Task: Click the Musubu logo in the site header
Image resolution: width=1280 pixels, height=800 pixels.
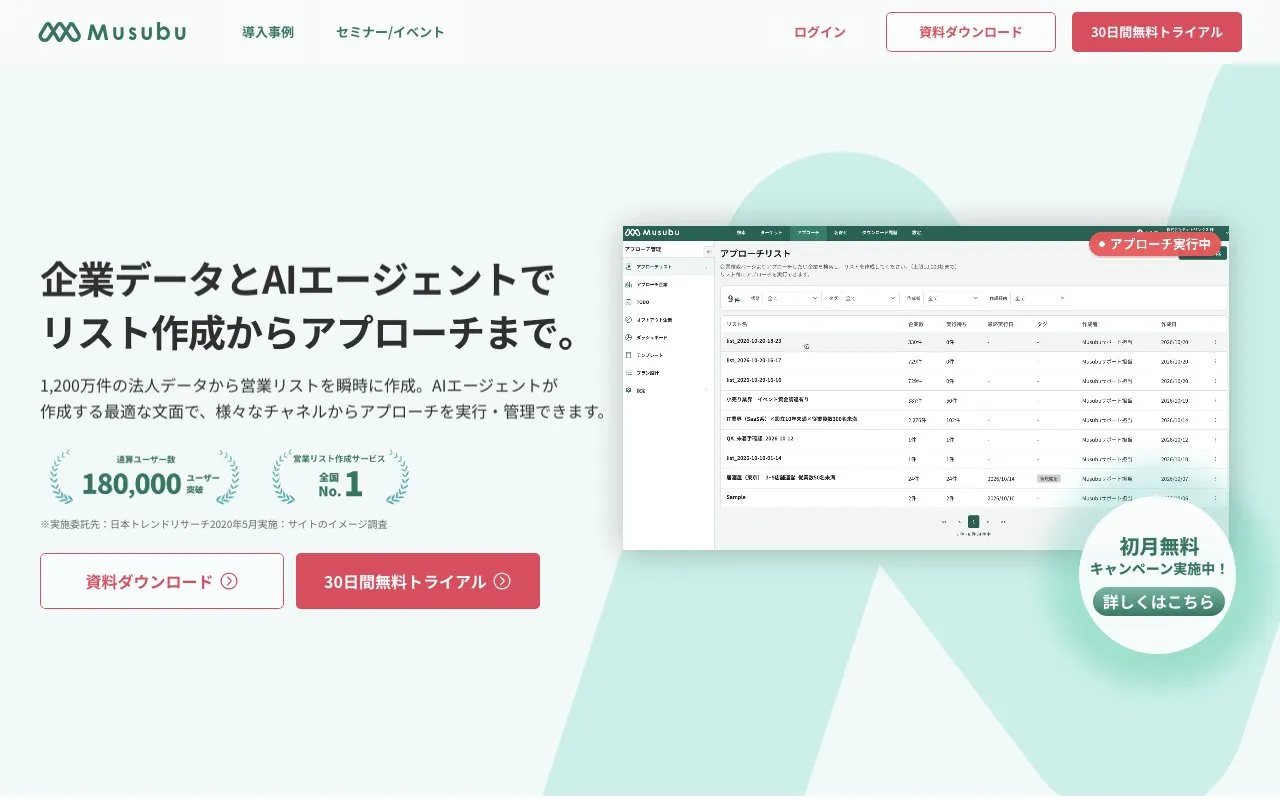Action: (112, 32)
